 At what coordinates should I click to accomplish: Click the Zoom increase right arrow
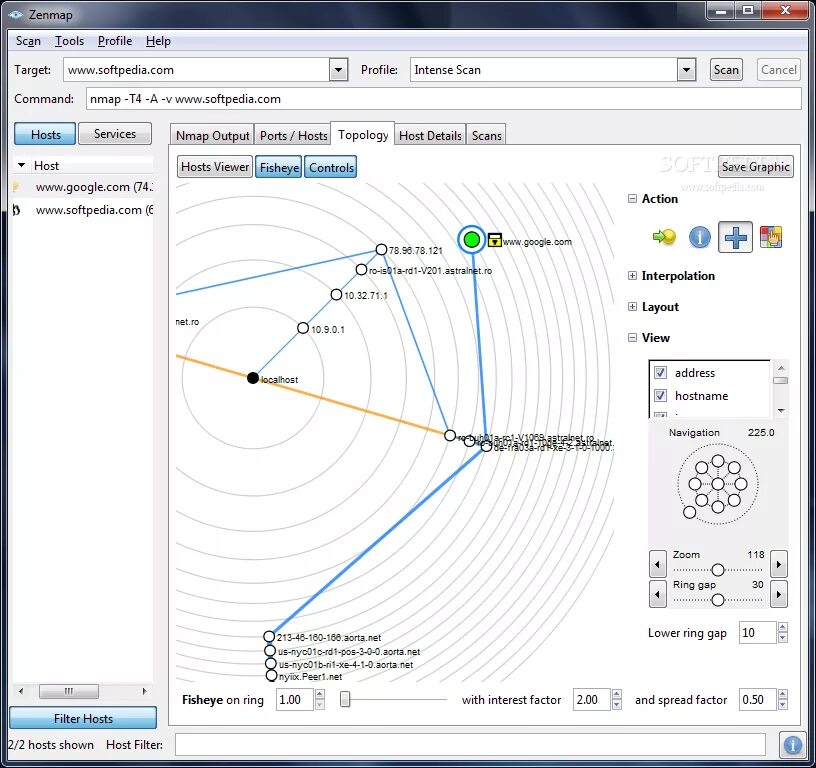pyautogui.click(x=779, y=564)
